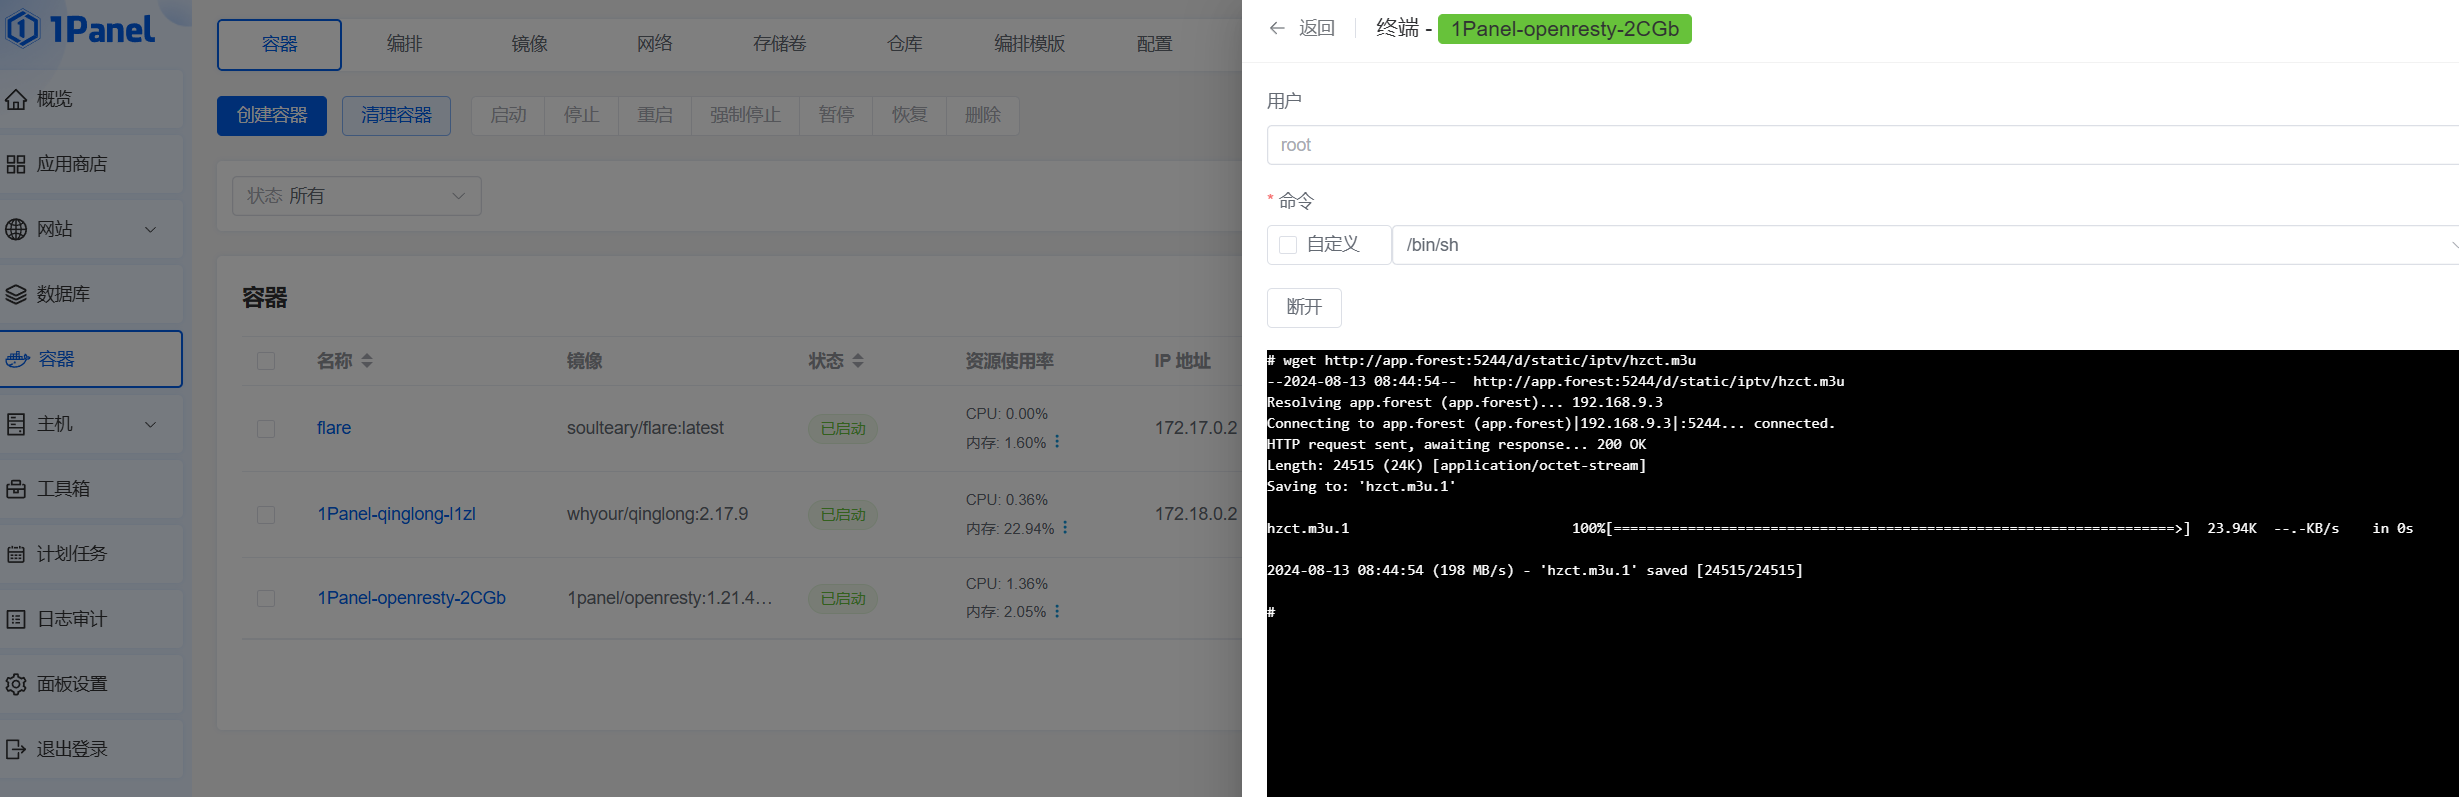Switch to the 存储卷 tab
This screenshot has width=2459, height=797.
pos(779,44)
